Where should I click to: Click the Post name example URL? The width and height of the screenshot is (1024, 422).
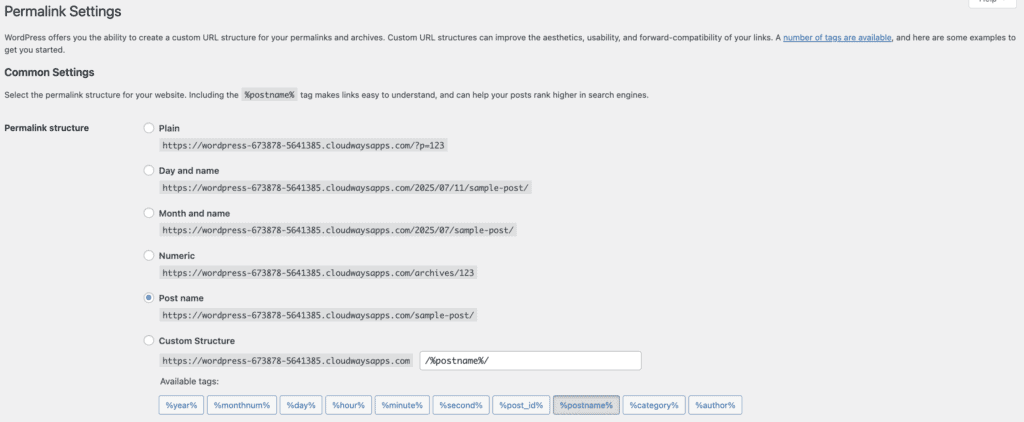pyautogui.click(x=318, y=316)
